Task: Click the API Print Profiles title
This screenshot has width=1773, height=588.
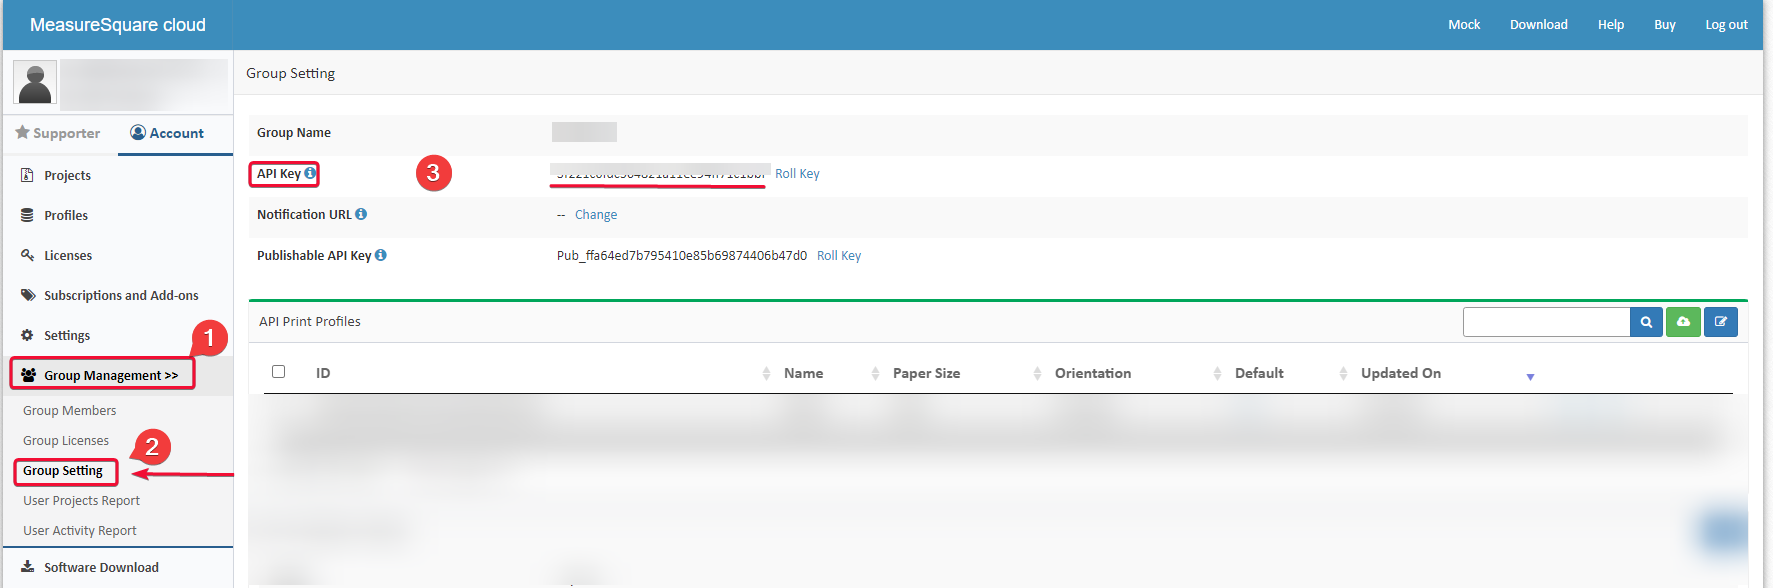Action: tap(310, 322)
